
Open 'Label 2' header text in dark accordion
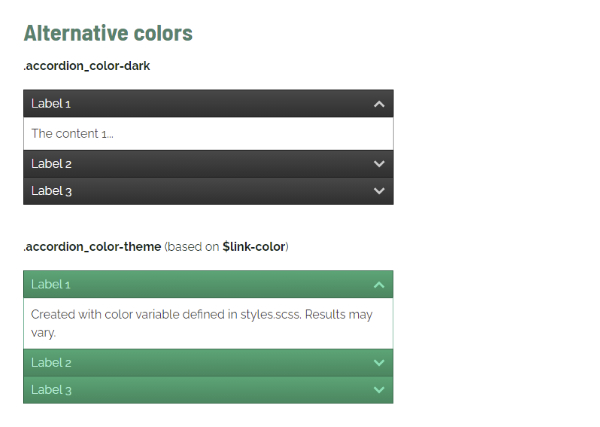(x=51, y=164)
